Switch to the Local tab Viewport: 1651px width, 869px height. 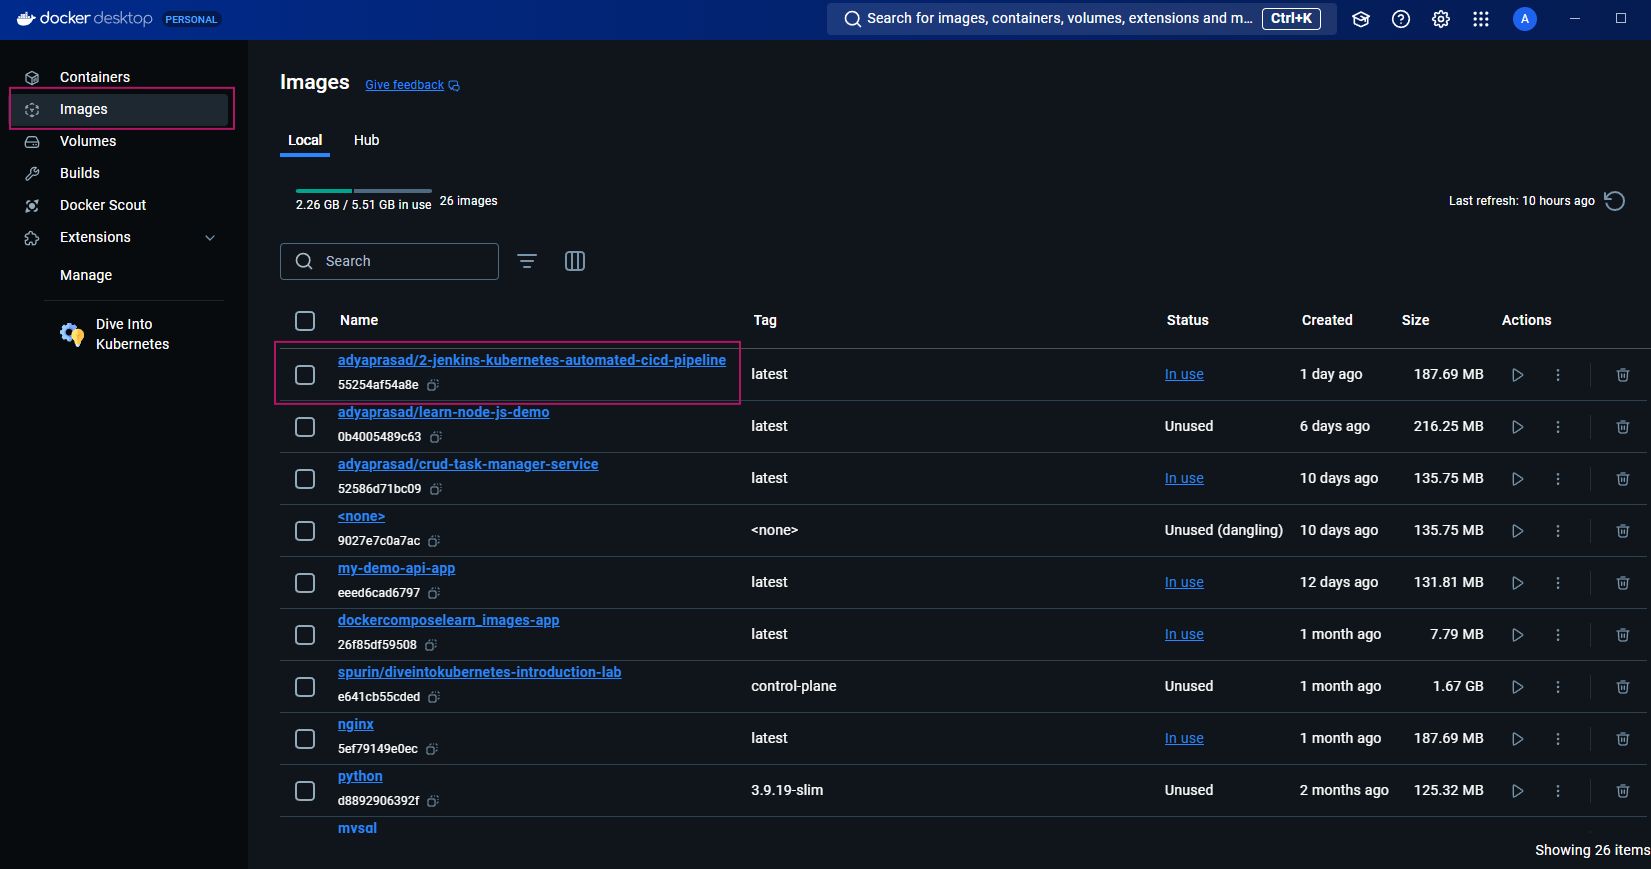(x=305, y=140)
